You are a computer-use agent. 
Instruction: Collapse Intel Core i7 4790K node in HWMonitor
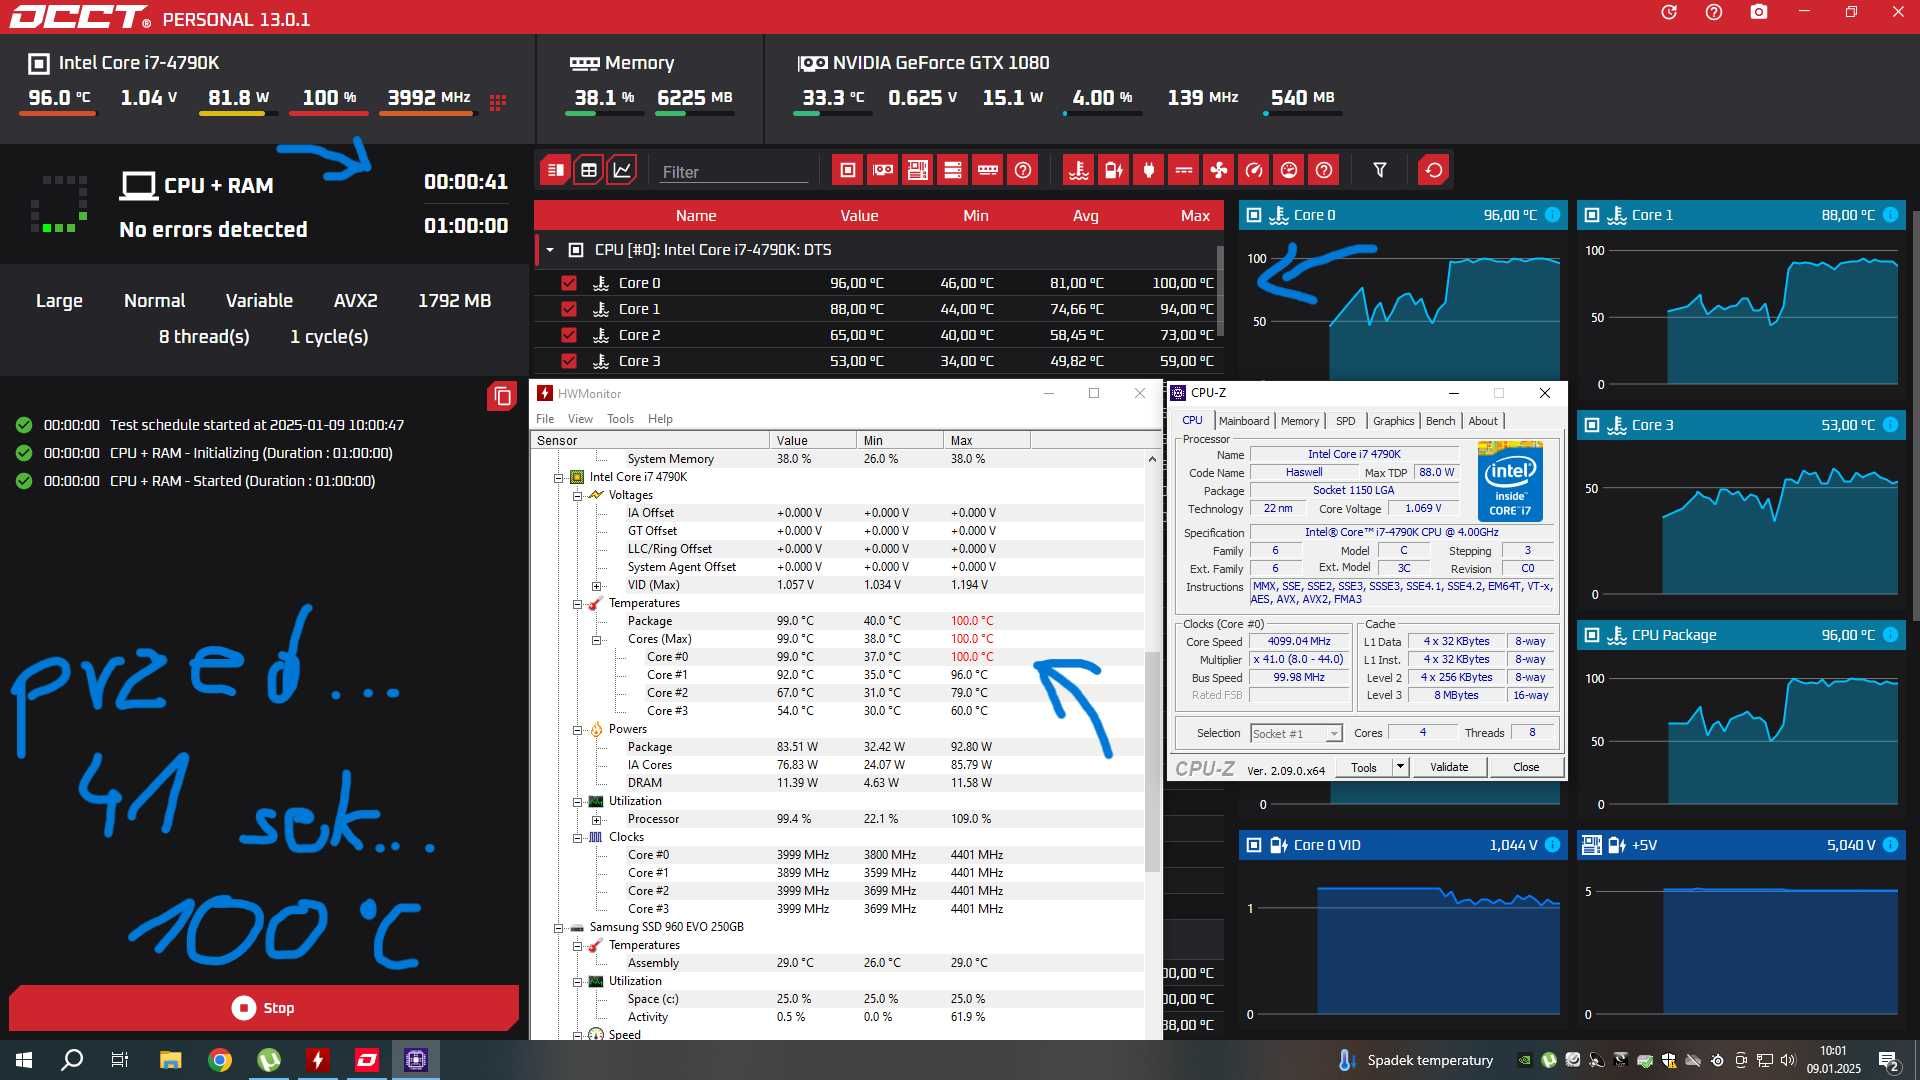tap(559, 477)
